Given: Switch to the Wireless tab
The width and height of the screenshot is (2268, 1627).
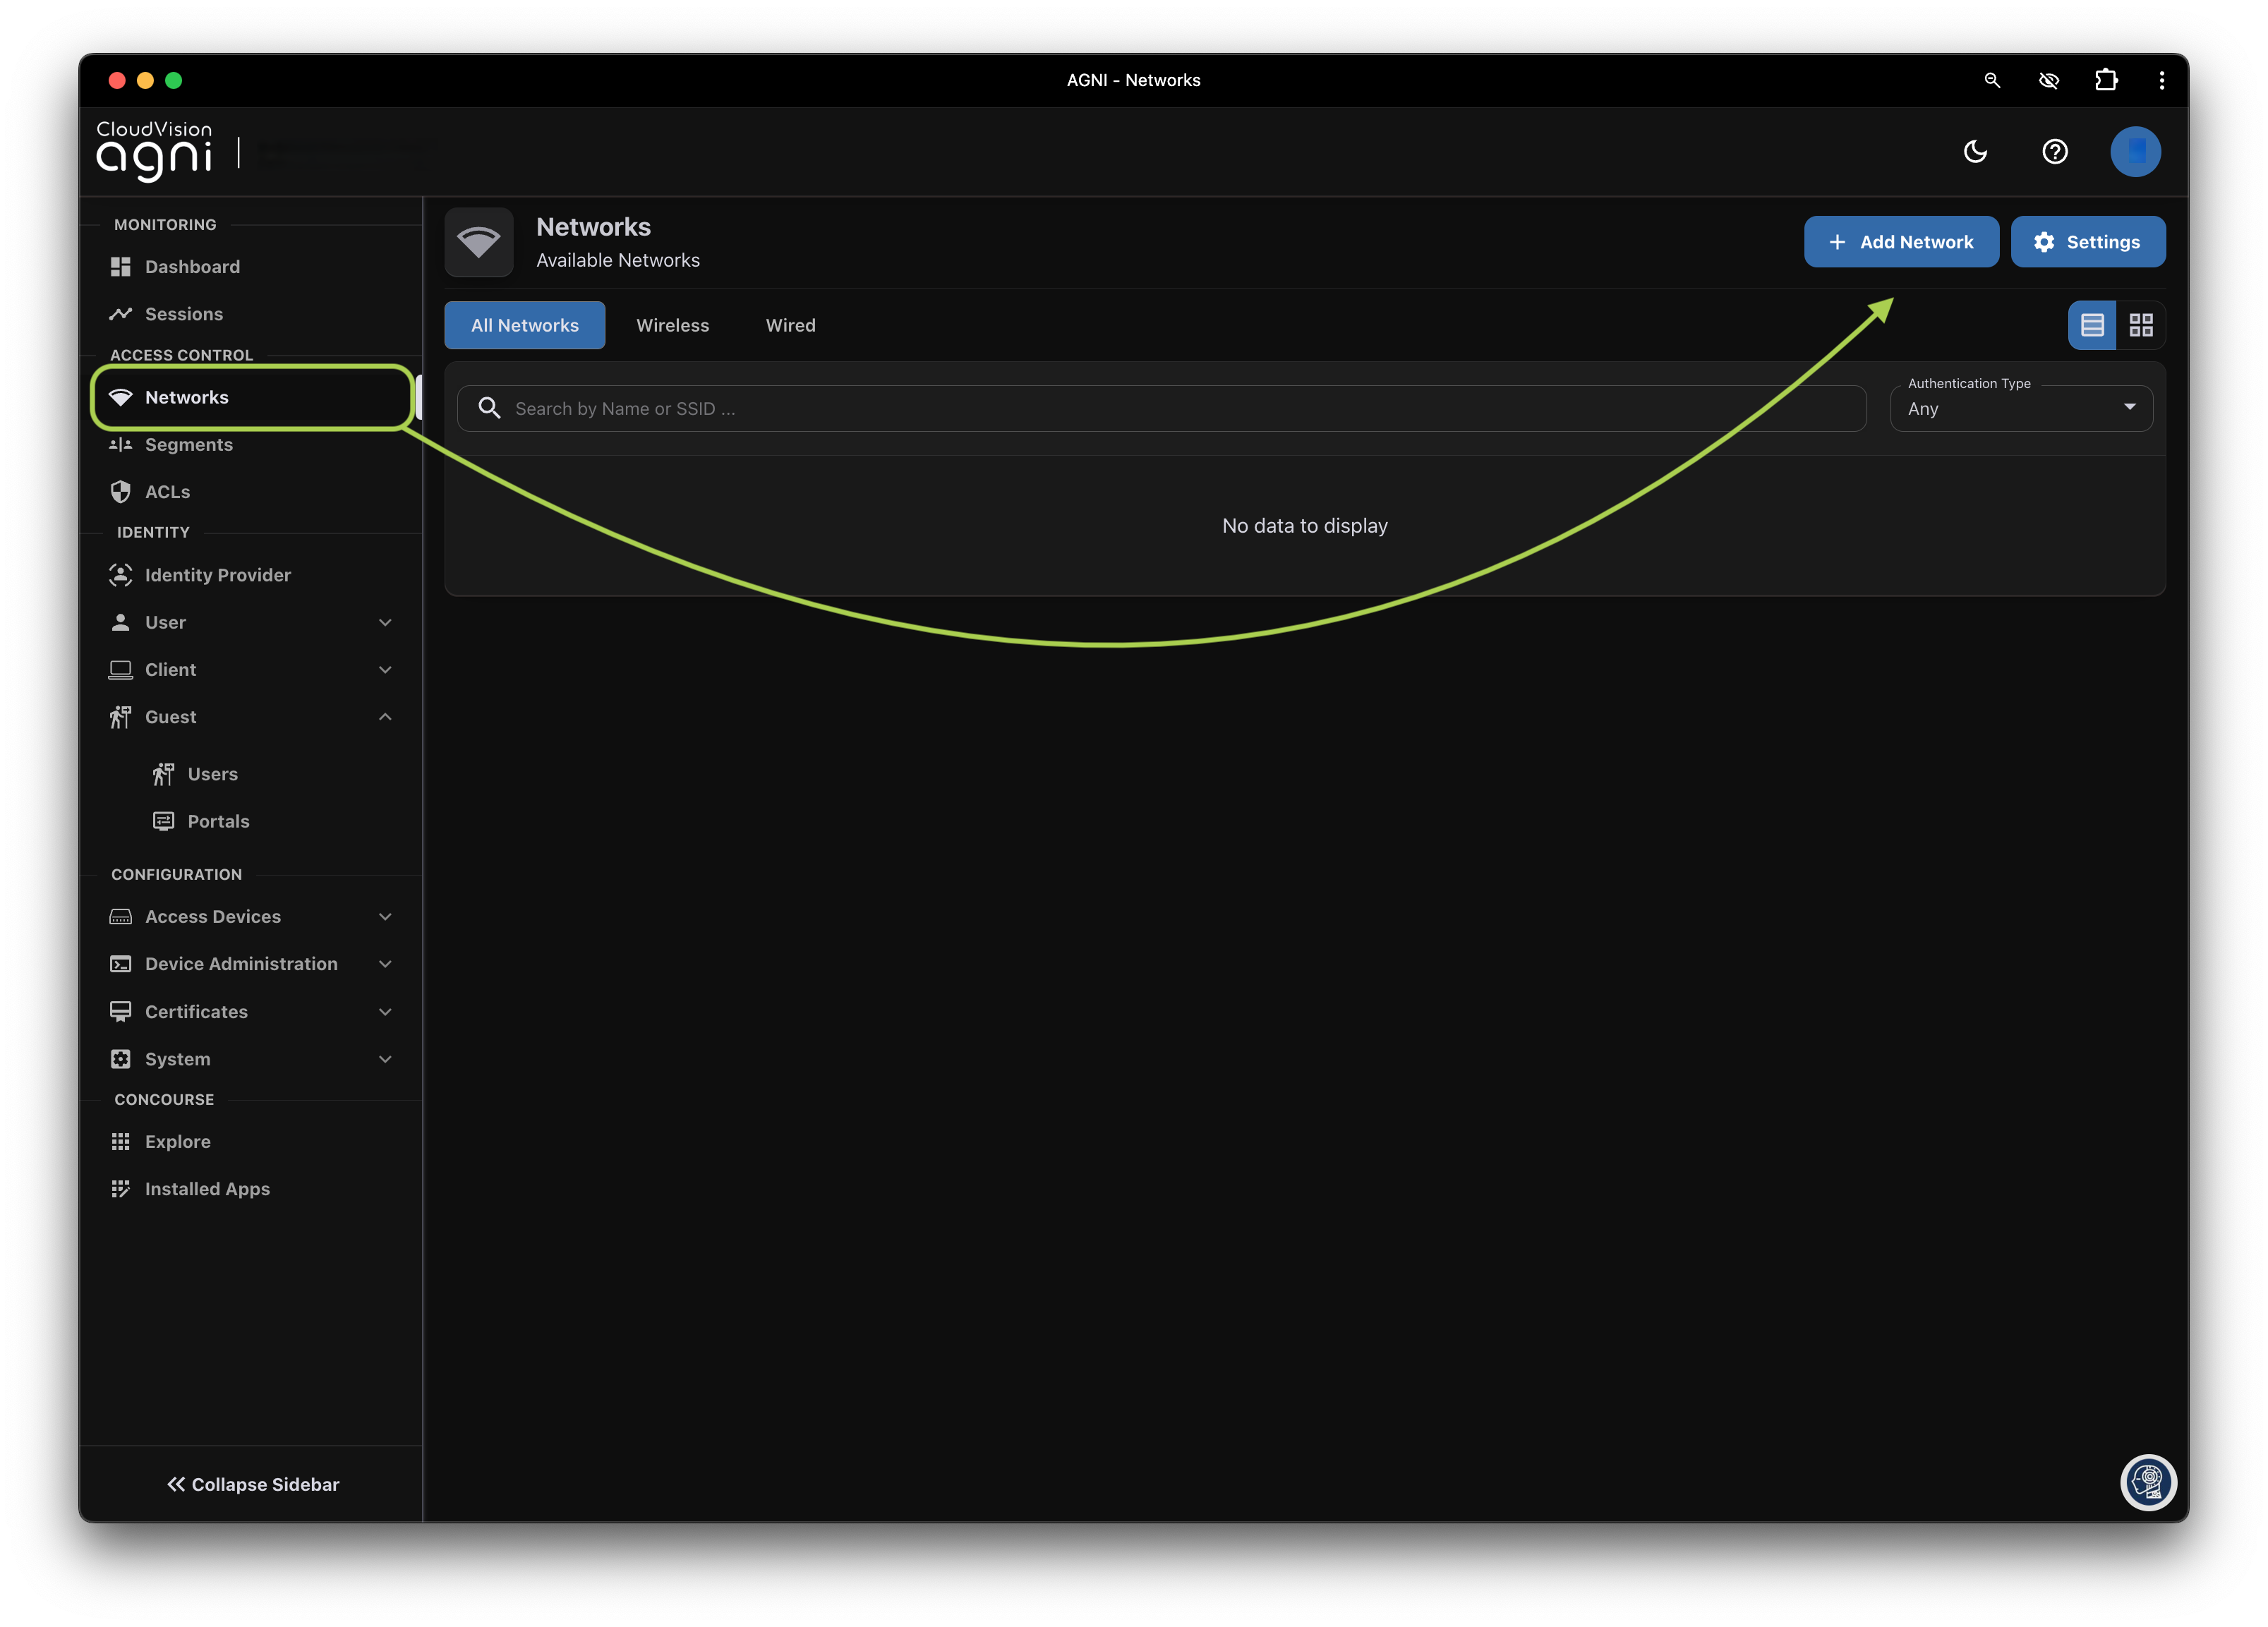Looking at the screenshot, I should click(672, 325).
